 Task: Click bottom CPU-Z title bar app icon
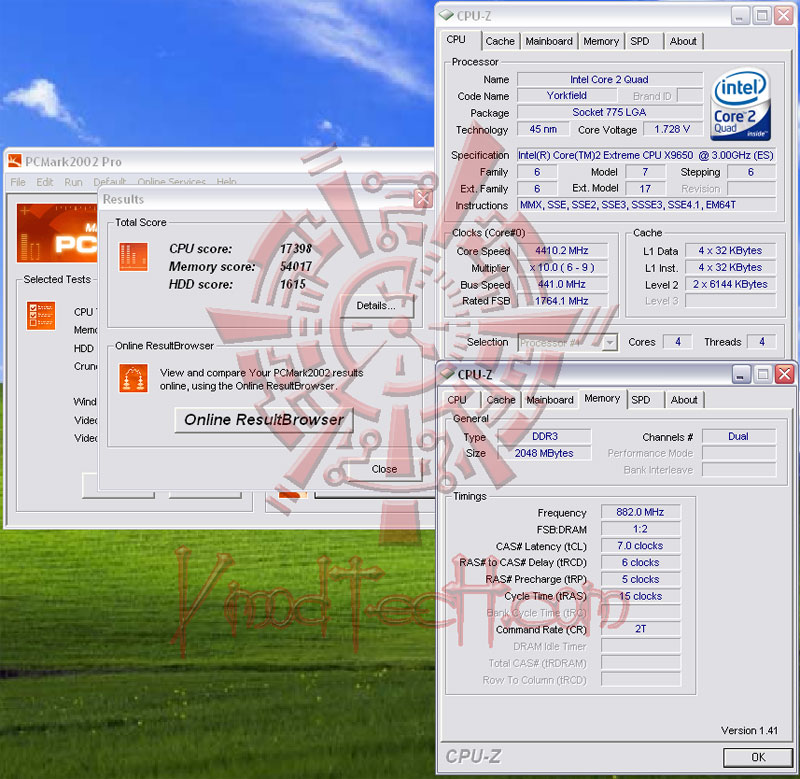pyautogui.click(x=447, y=374)
